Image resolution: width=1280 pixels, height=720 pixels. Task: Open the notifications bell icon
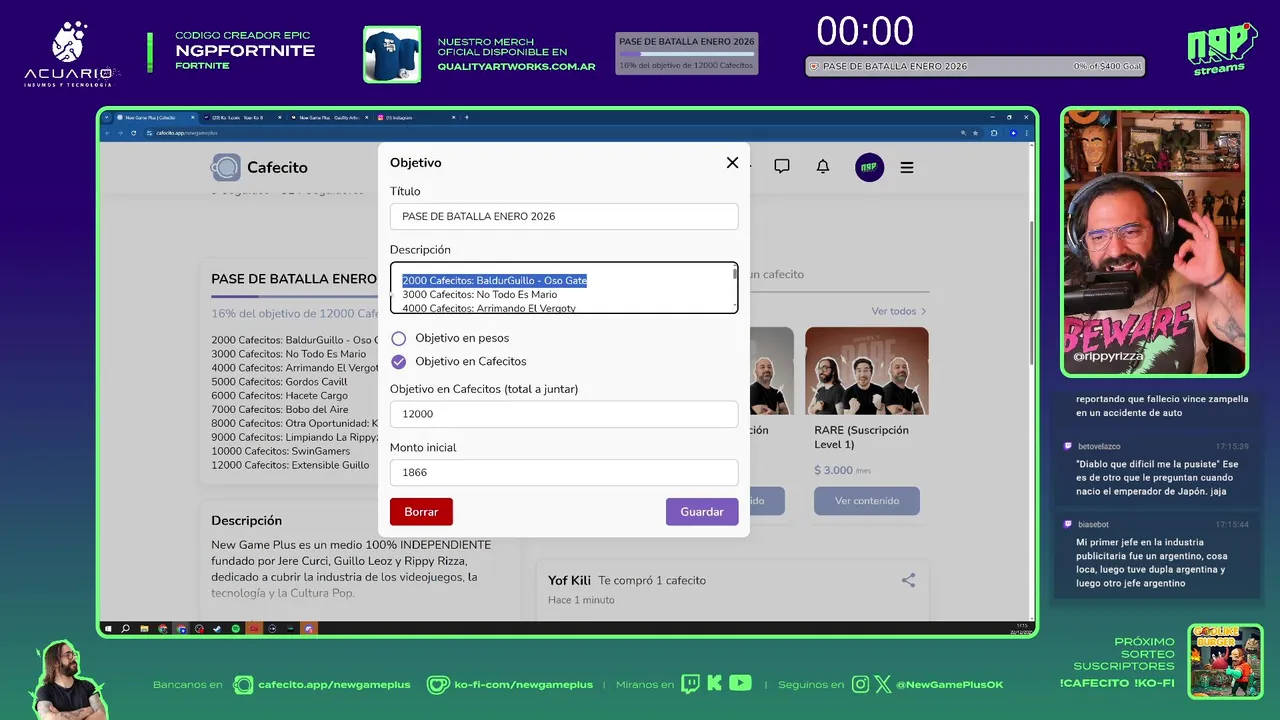tap(823, 167)
